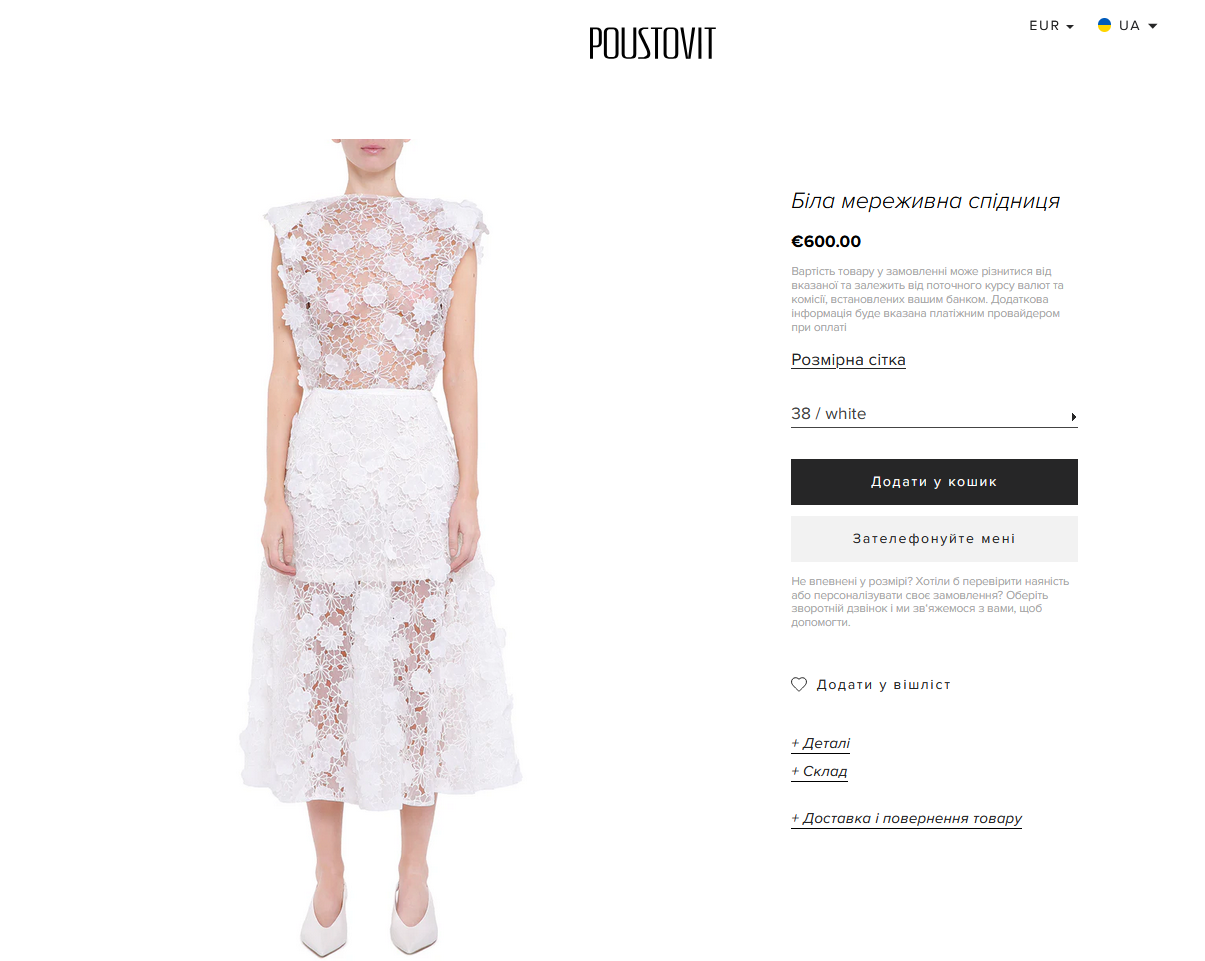This screenshot has width=1205, height=961.
Task: Open the EUR currency dropdown
Action: (1051, 26)
